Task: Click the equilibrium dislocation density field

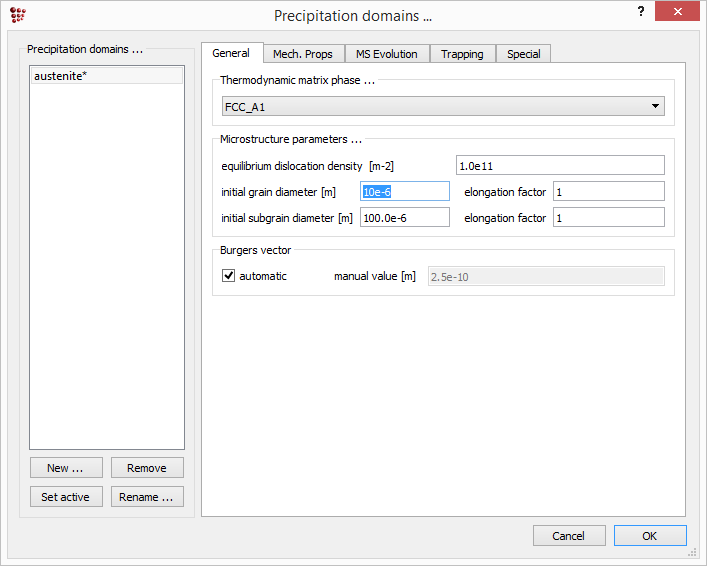Action: 559,165
